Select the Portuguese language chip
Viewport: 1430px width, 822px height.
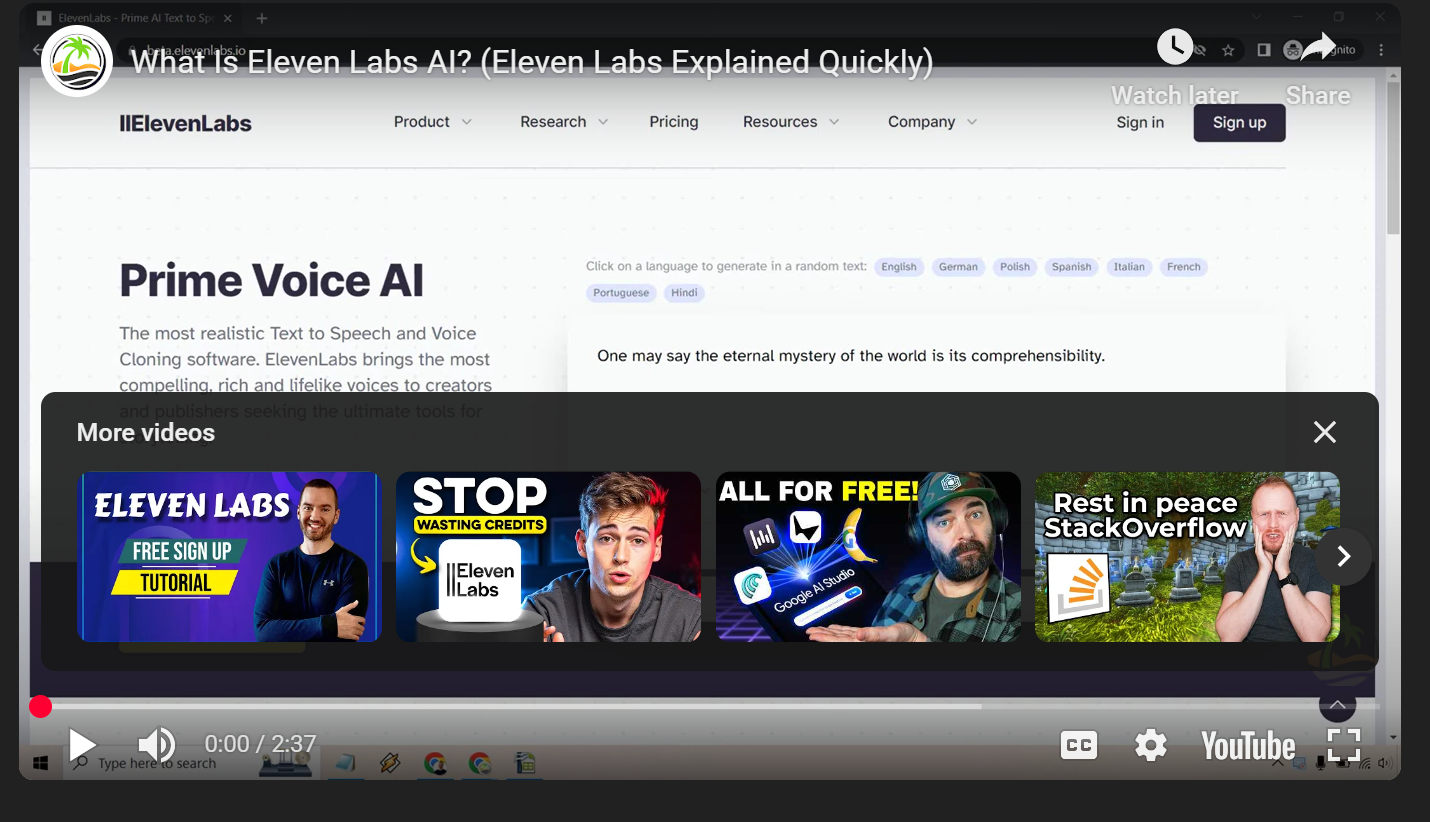(621, 293)
